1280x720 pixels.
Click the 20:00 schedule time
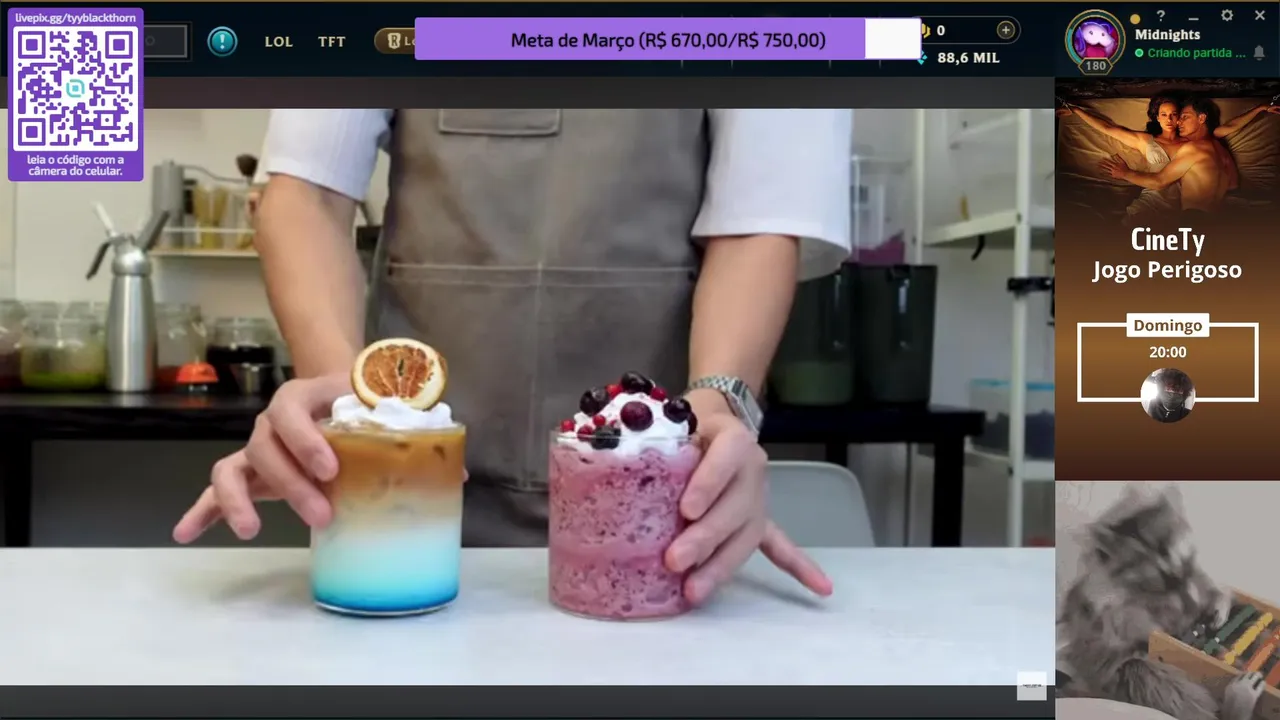[x=1167, y=352]
